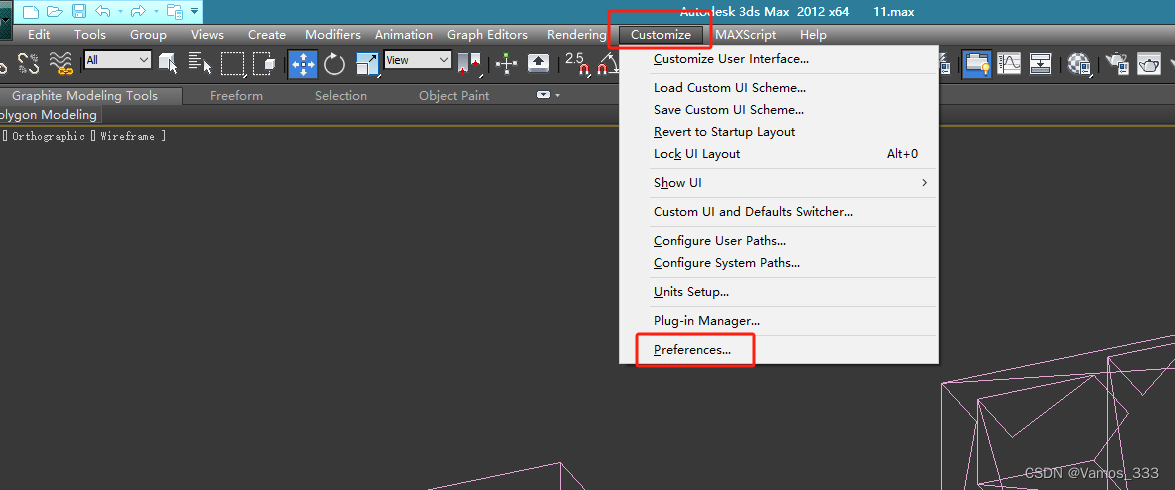
Task: Click the Unlink Selection chain icon
Action: (28, 64)
